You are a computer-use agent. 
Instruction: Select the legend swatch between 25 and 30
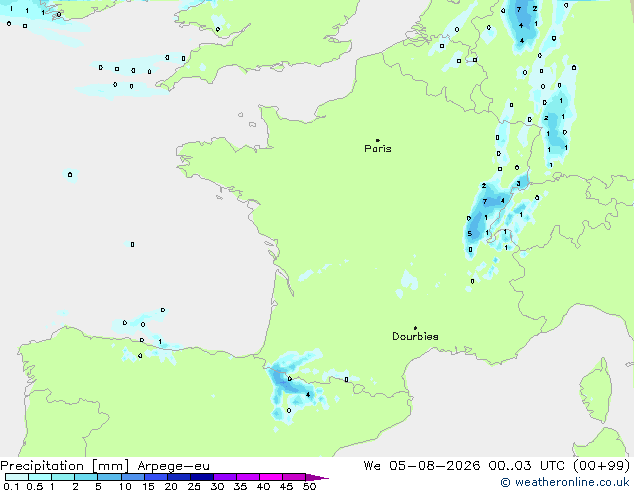tap(202, 477)
